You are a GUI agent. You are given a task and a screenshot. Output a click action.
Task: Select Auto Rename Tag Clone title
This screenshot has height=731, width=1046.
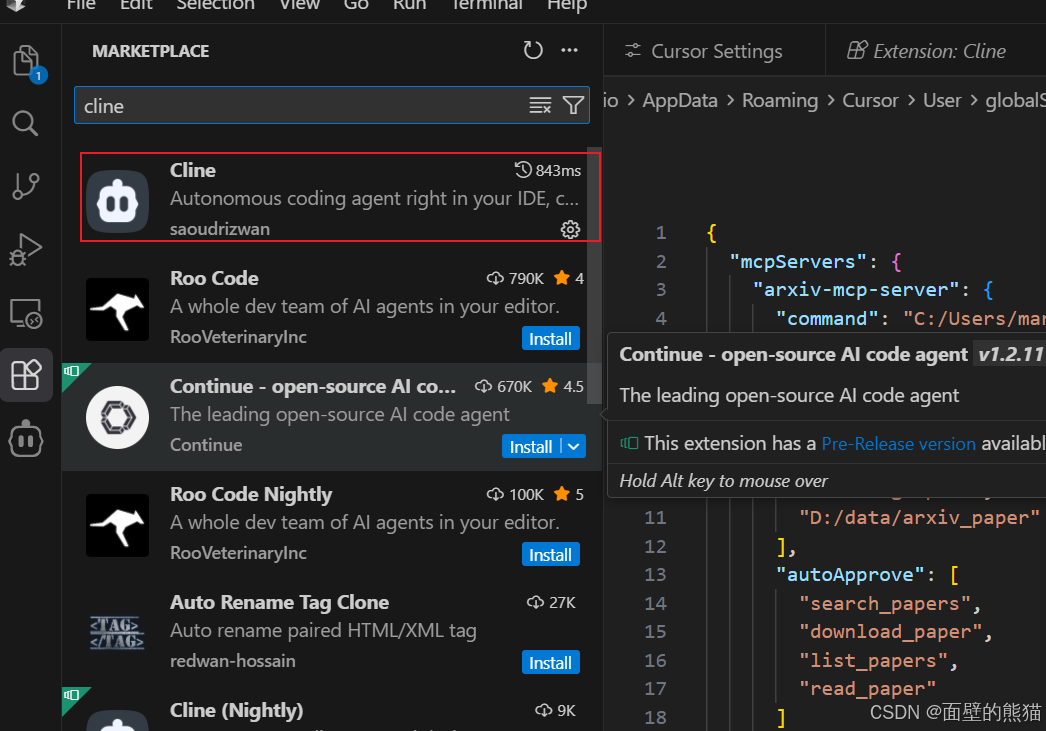(280, 602)
